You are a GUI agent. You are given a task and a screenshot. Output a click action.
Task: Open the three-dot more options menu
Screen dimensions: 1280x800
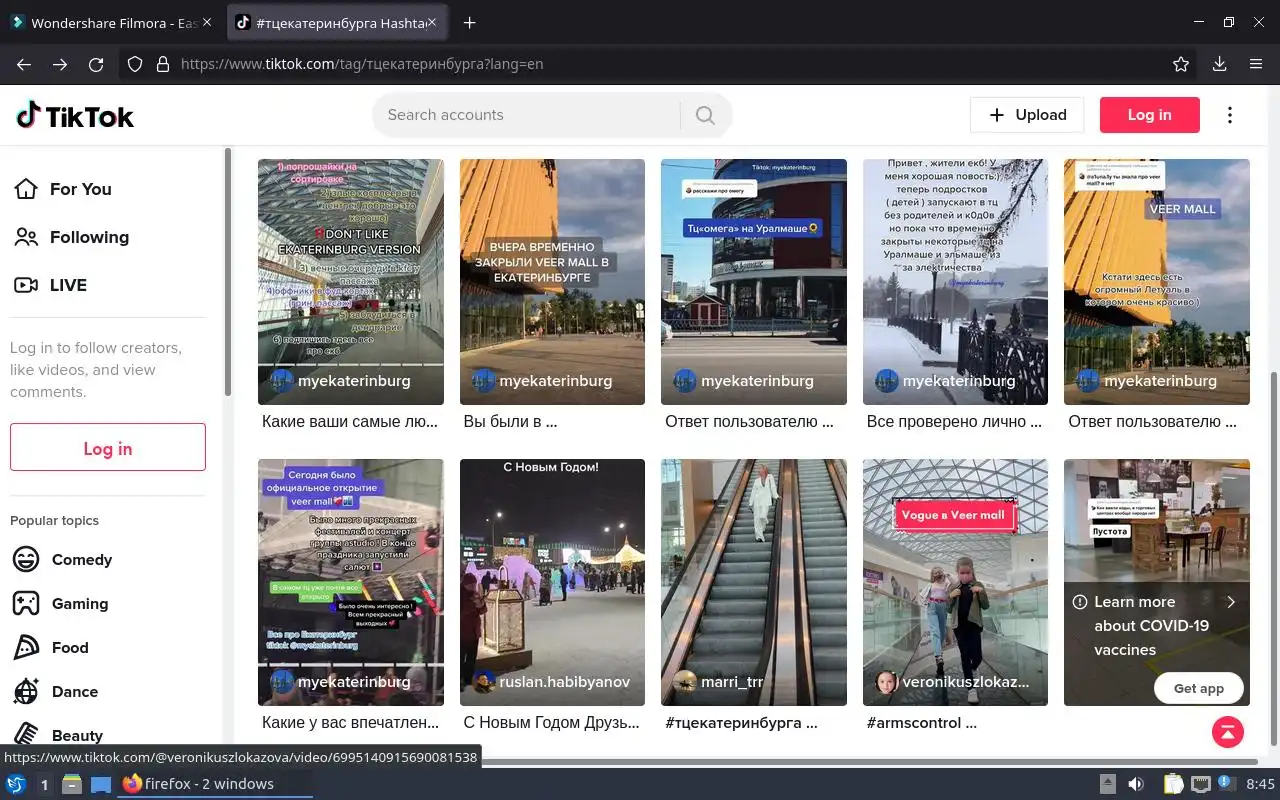point(1230,115)
